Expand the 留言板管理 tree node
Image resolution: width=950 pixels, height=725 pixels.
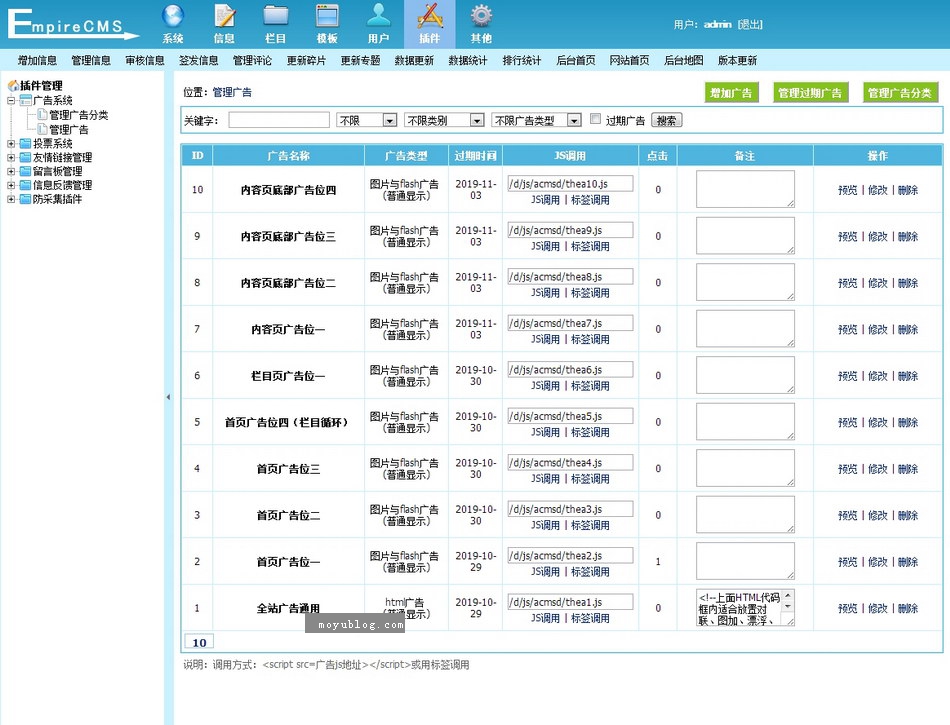11,171
